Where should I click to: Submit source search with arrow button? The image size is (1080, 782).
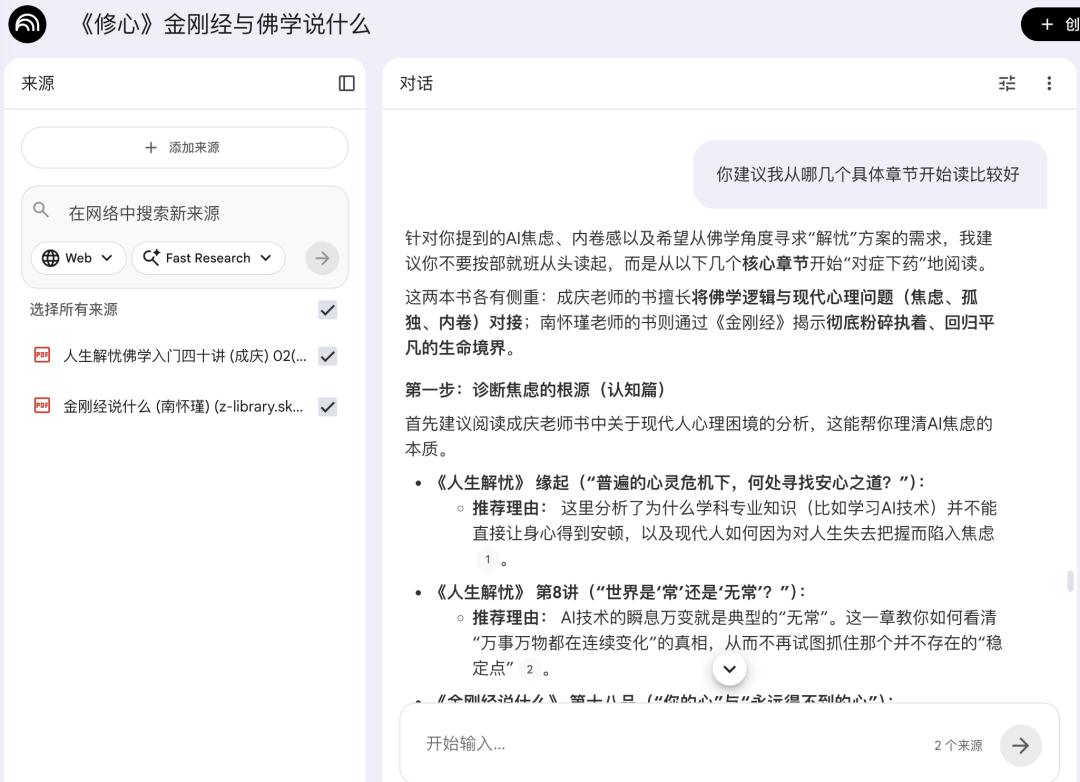click(322, 258)
